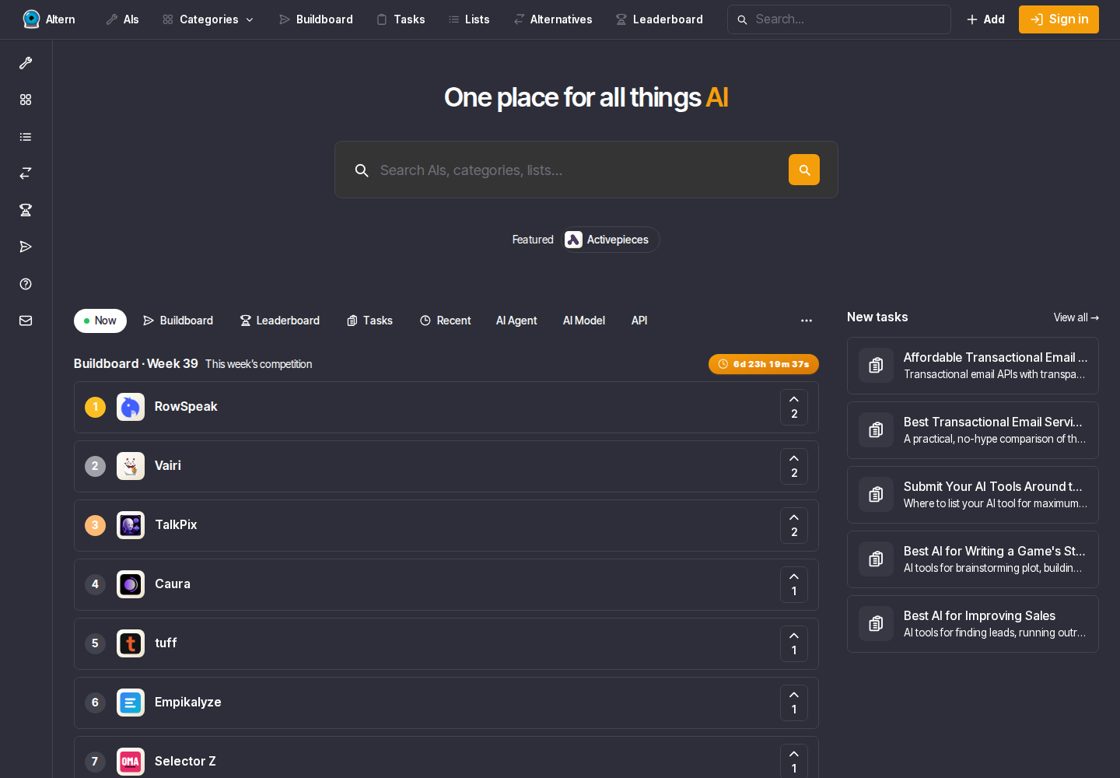Click the Buildboard countdown timer badge
The image size is (1120, 778).
click(764, 364)
